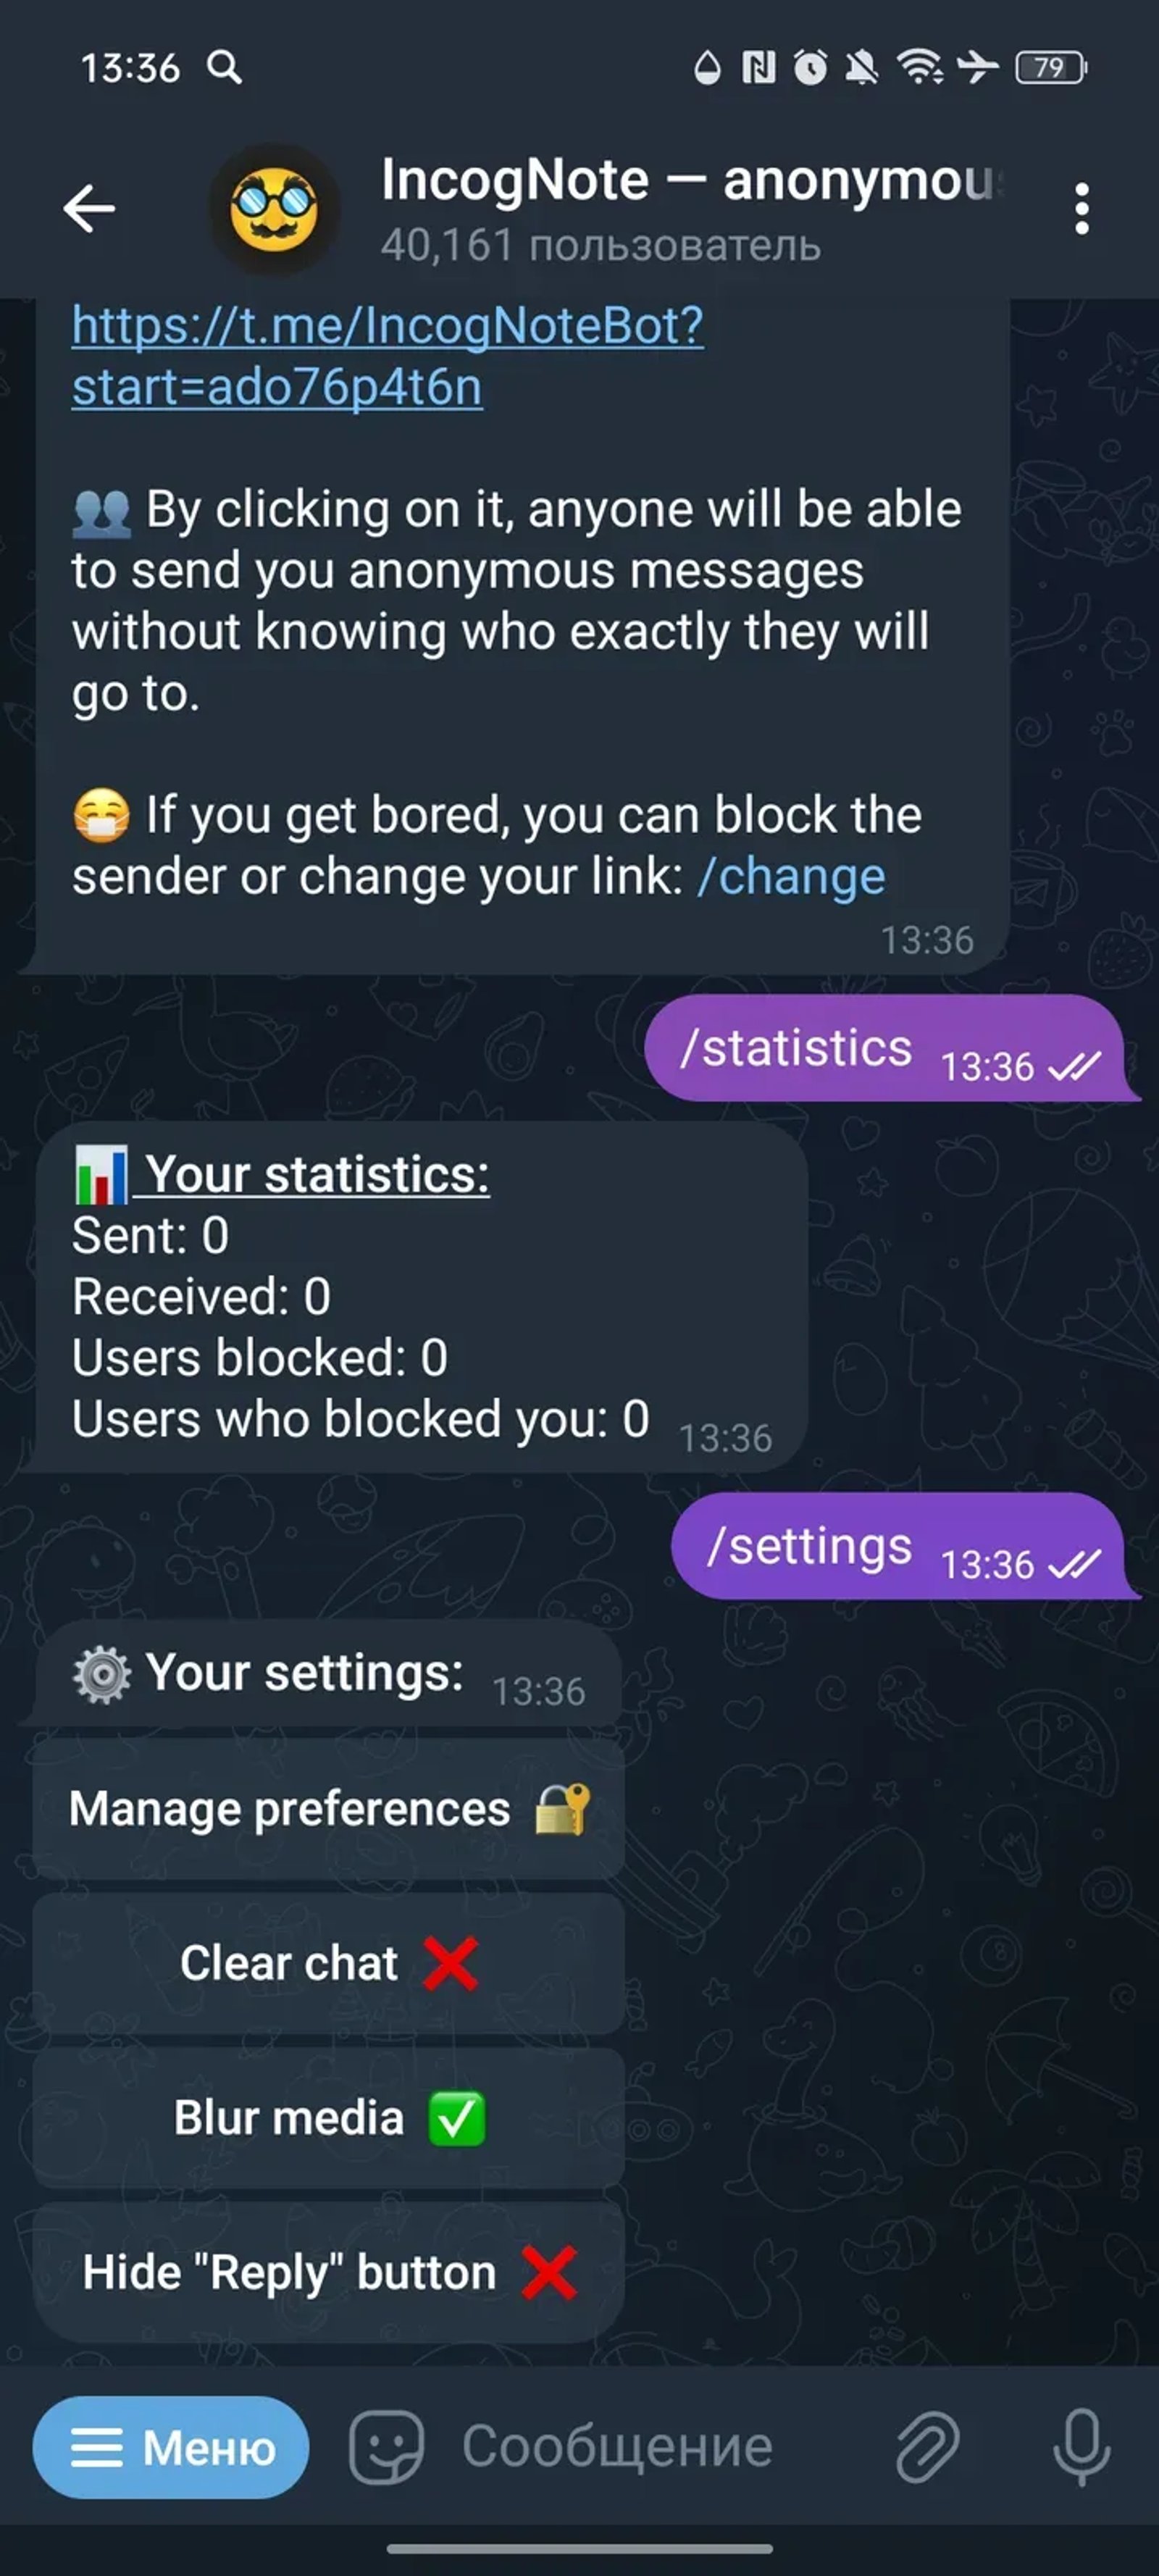Tap the three-dot overflow menu icon
1159x2576 pixels.
tap(1082, 207)
